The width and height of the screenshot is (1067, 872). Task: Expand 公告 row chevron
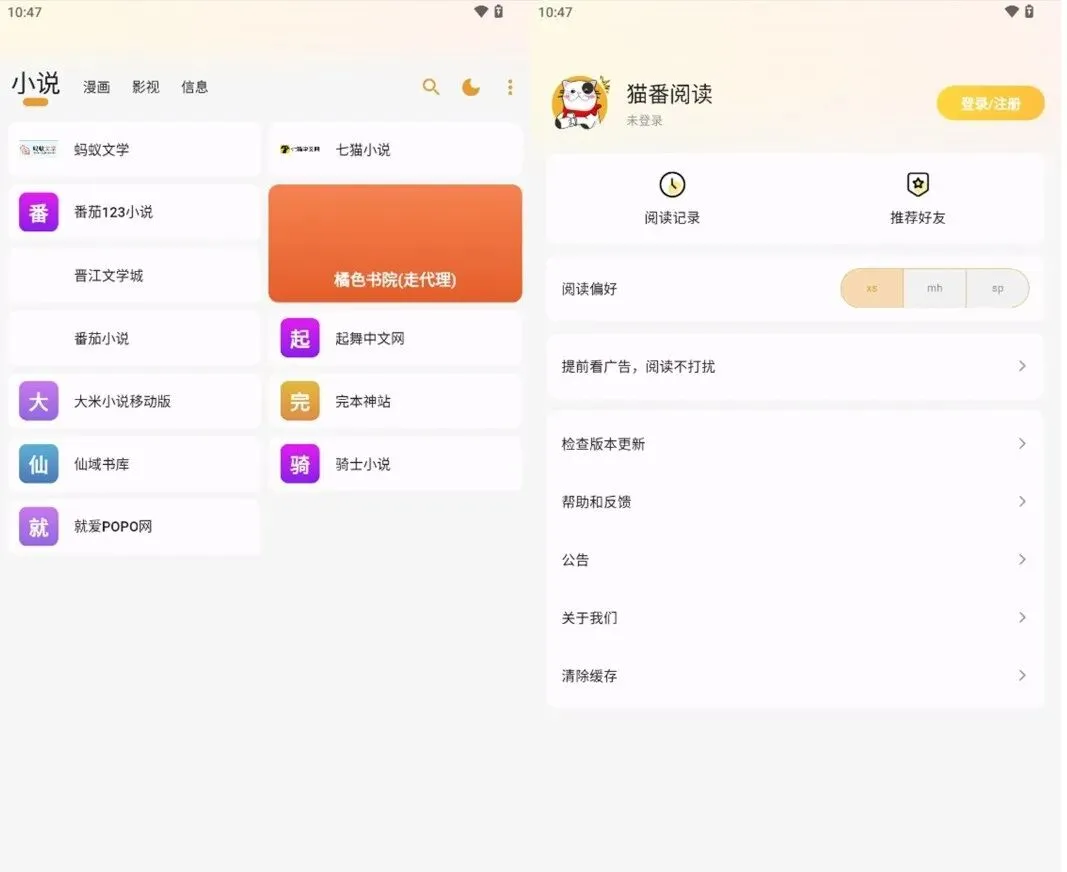[1022, 560]
